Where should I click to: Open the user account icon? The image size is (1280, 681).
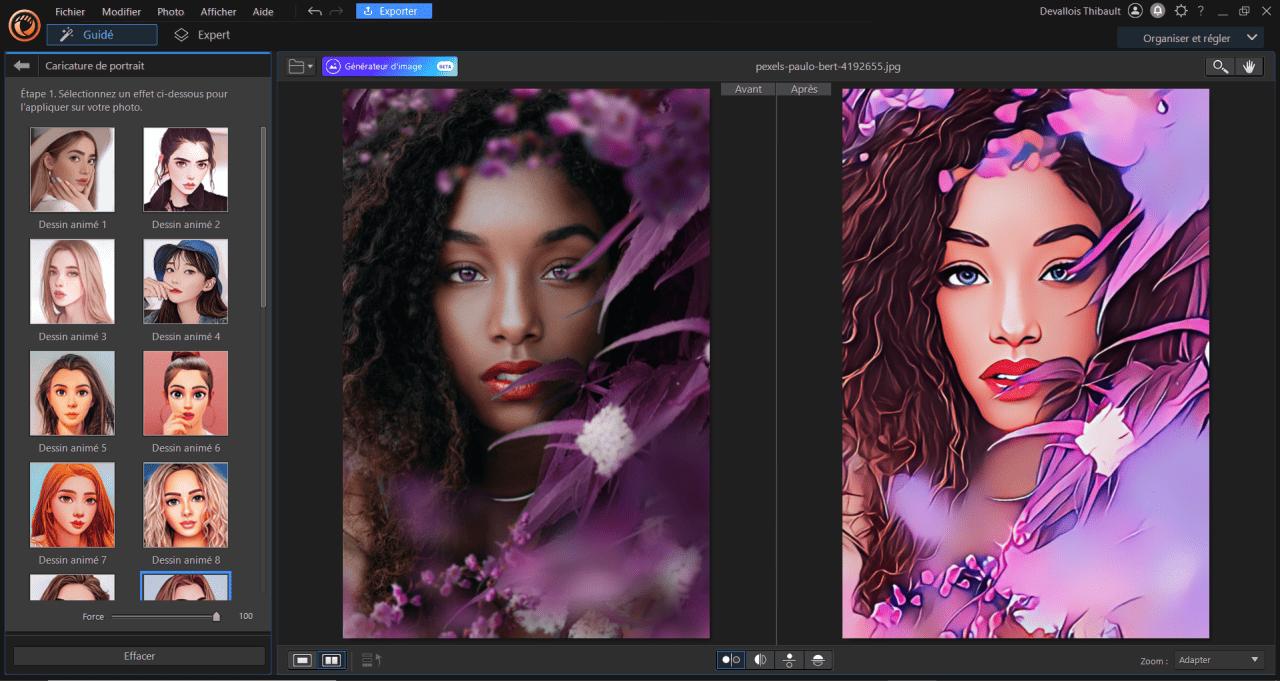(x=1135, y=11)
